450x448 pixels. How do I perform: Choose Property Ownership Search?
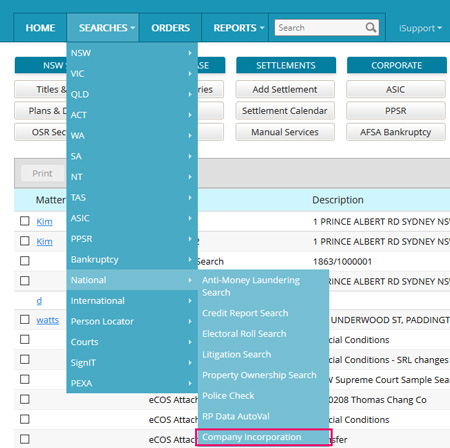[263, 375]
